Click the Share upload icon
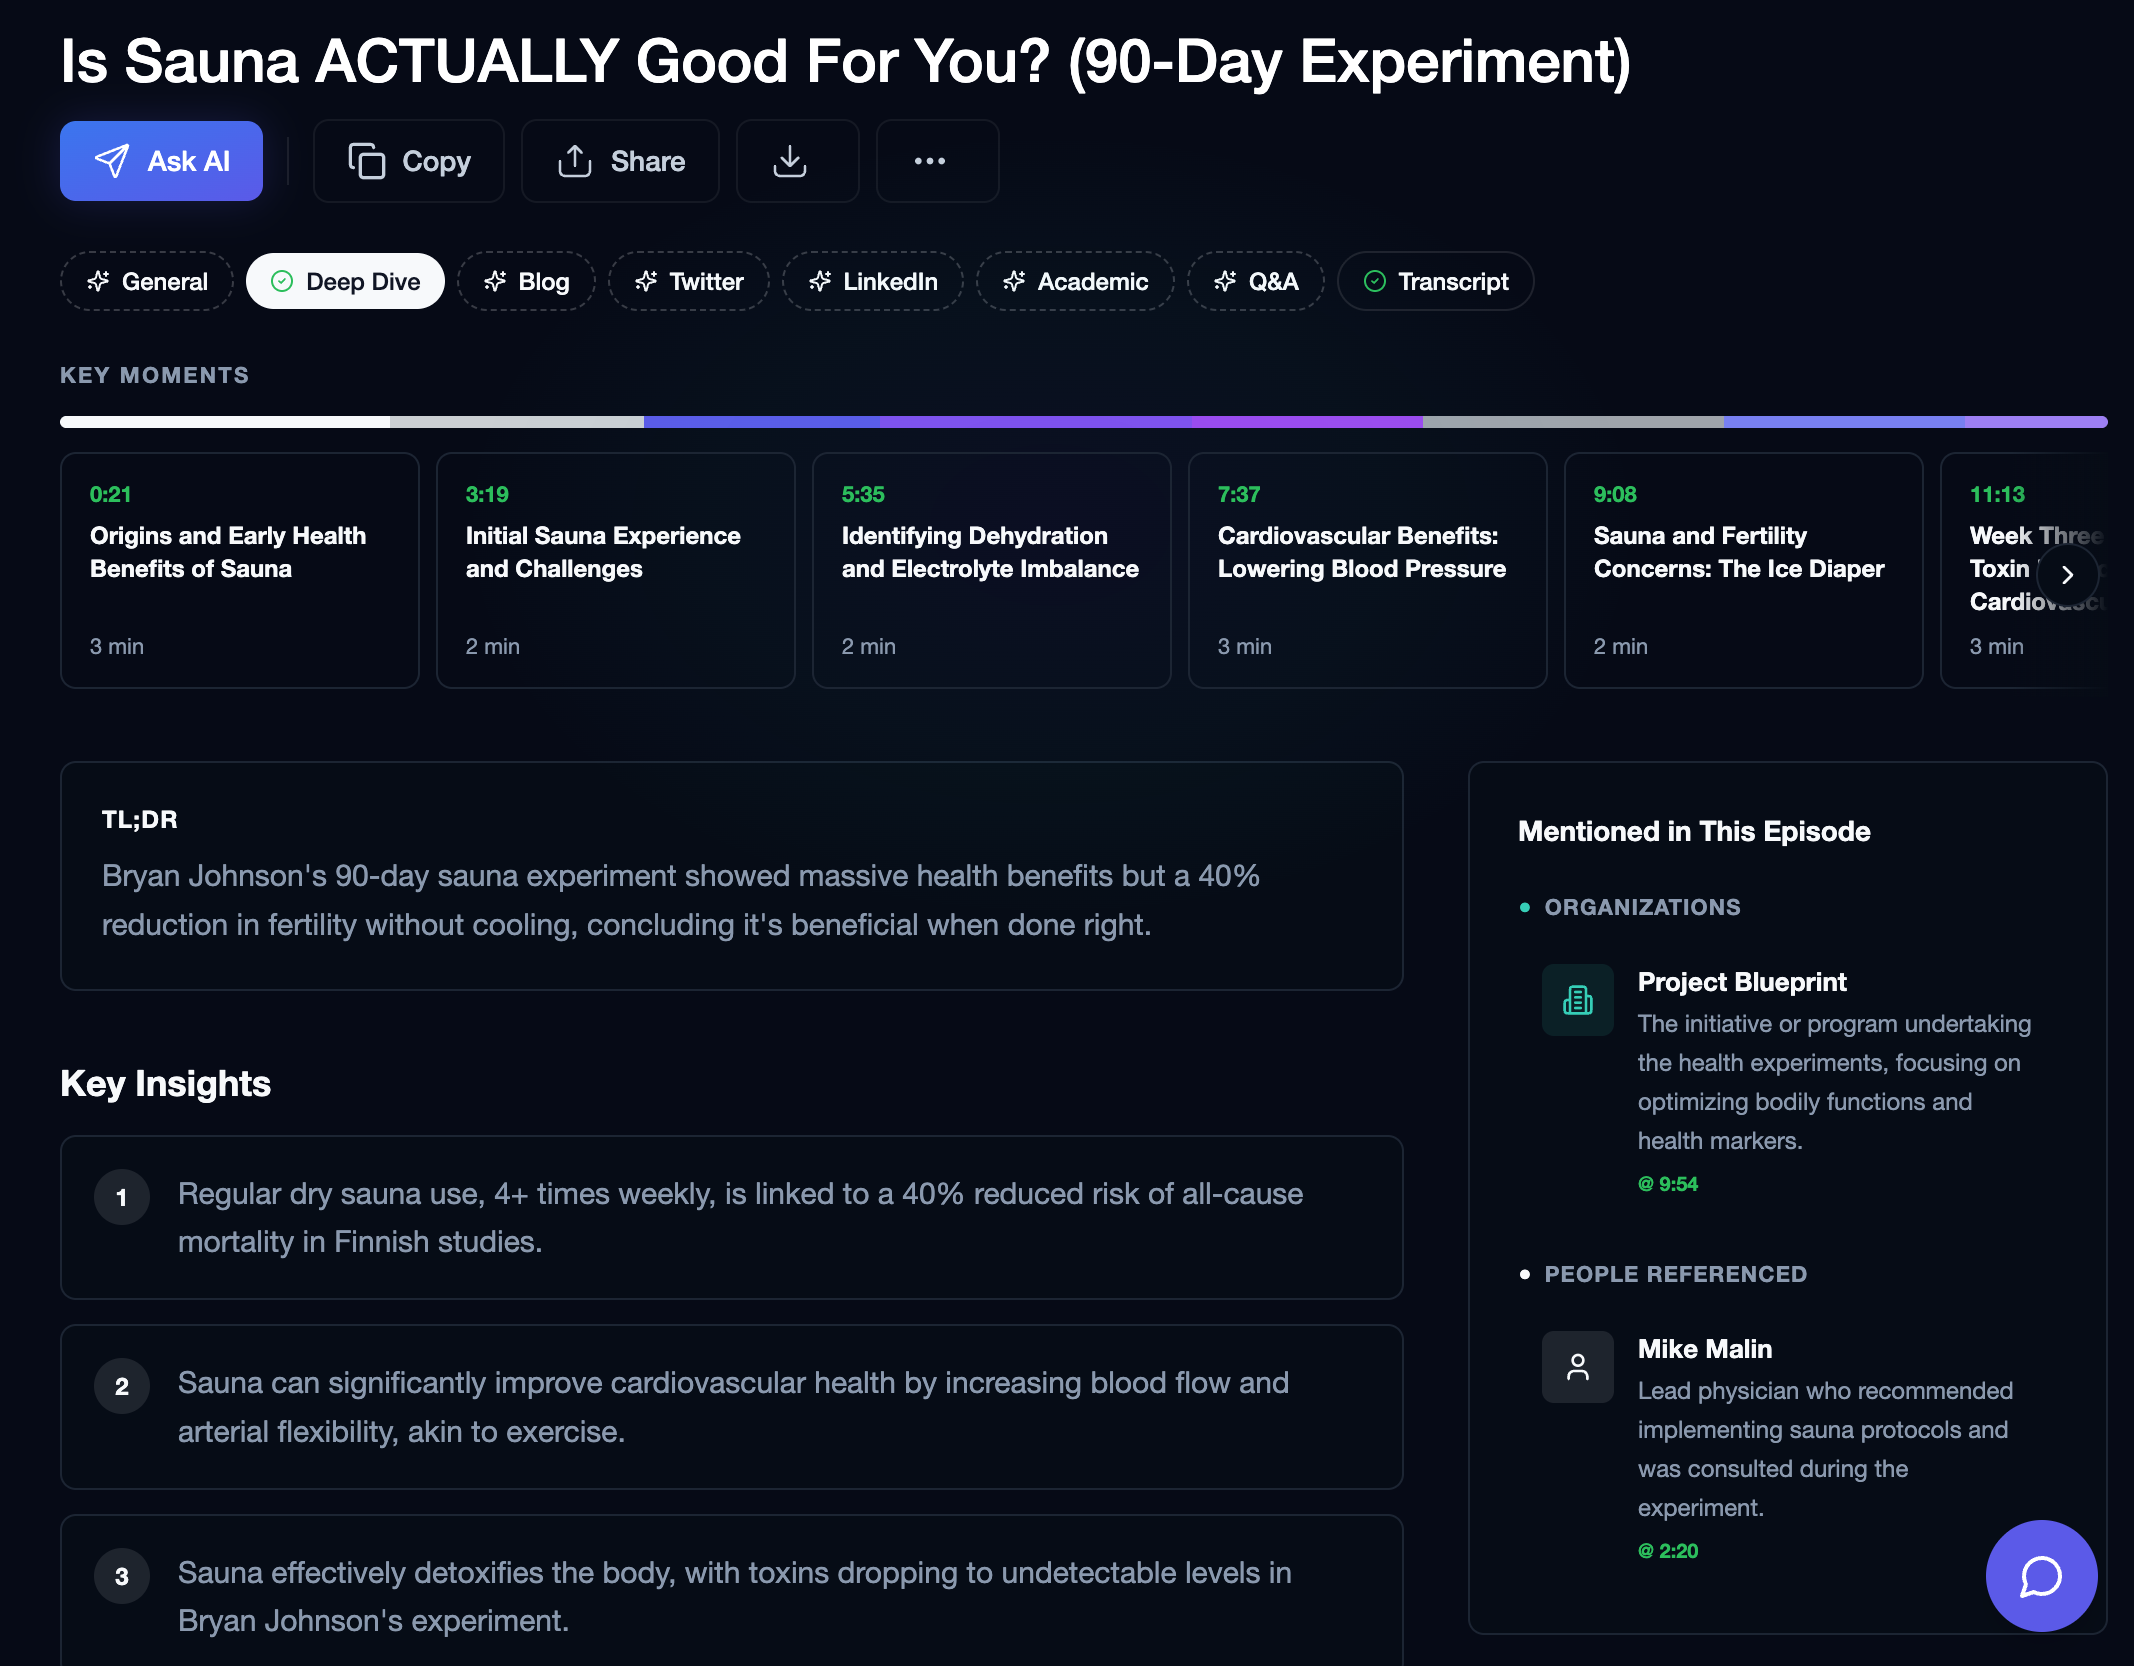2134x1666 pixels. tap(575, 161)
